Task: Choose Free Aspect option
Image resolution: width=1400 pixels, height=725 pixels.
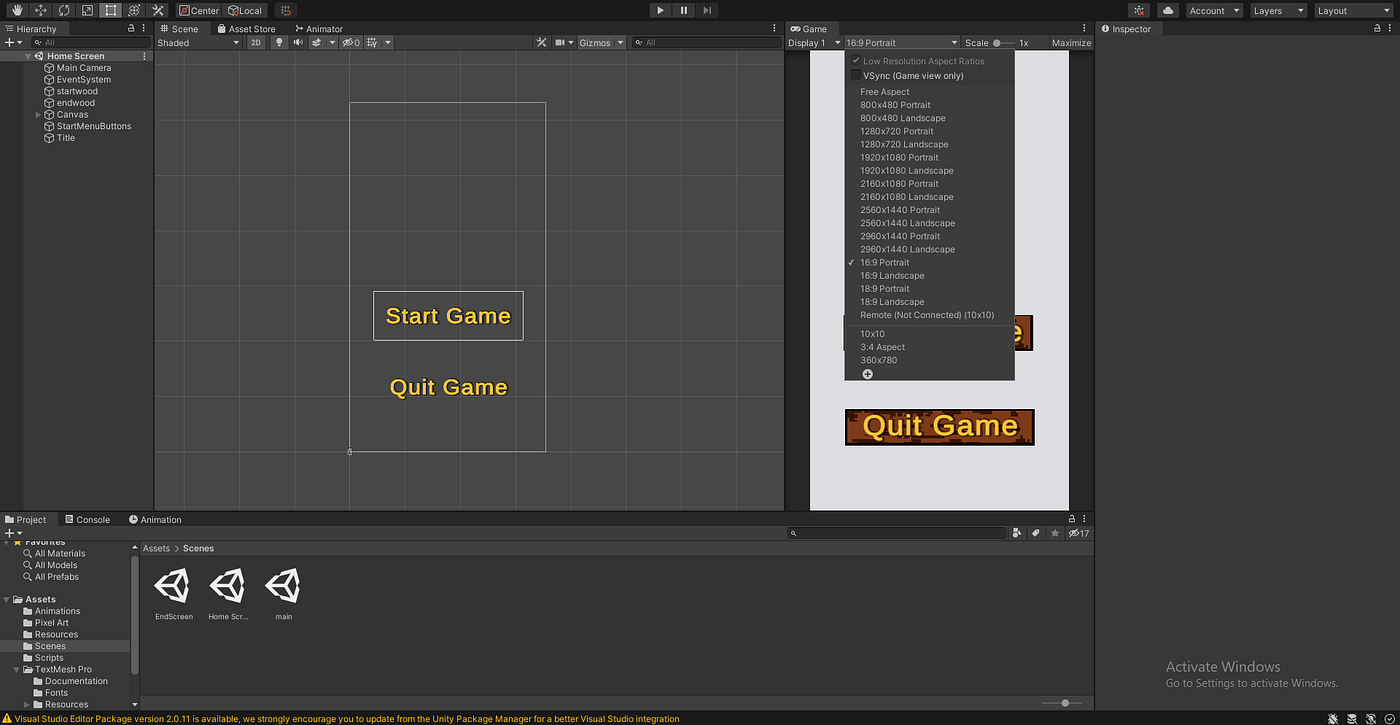Action: (885, 92)
